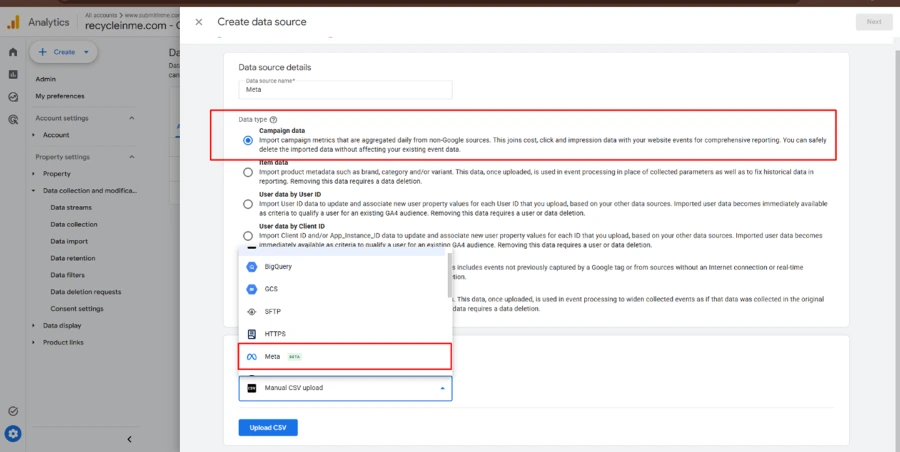Open the Advertising icon in sidebar
Screen dimensions: 900x452
tap(13, 119)
